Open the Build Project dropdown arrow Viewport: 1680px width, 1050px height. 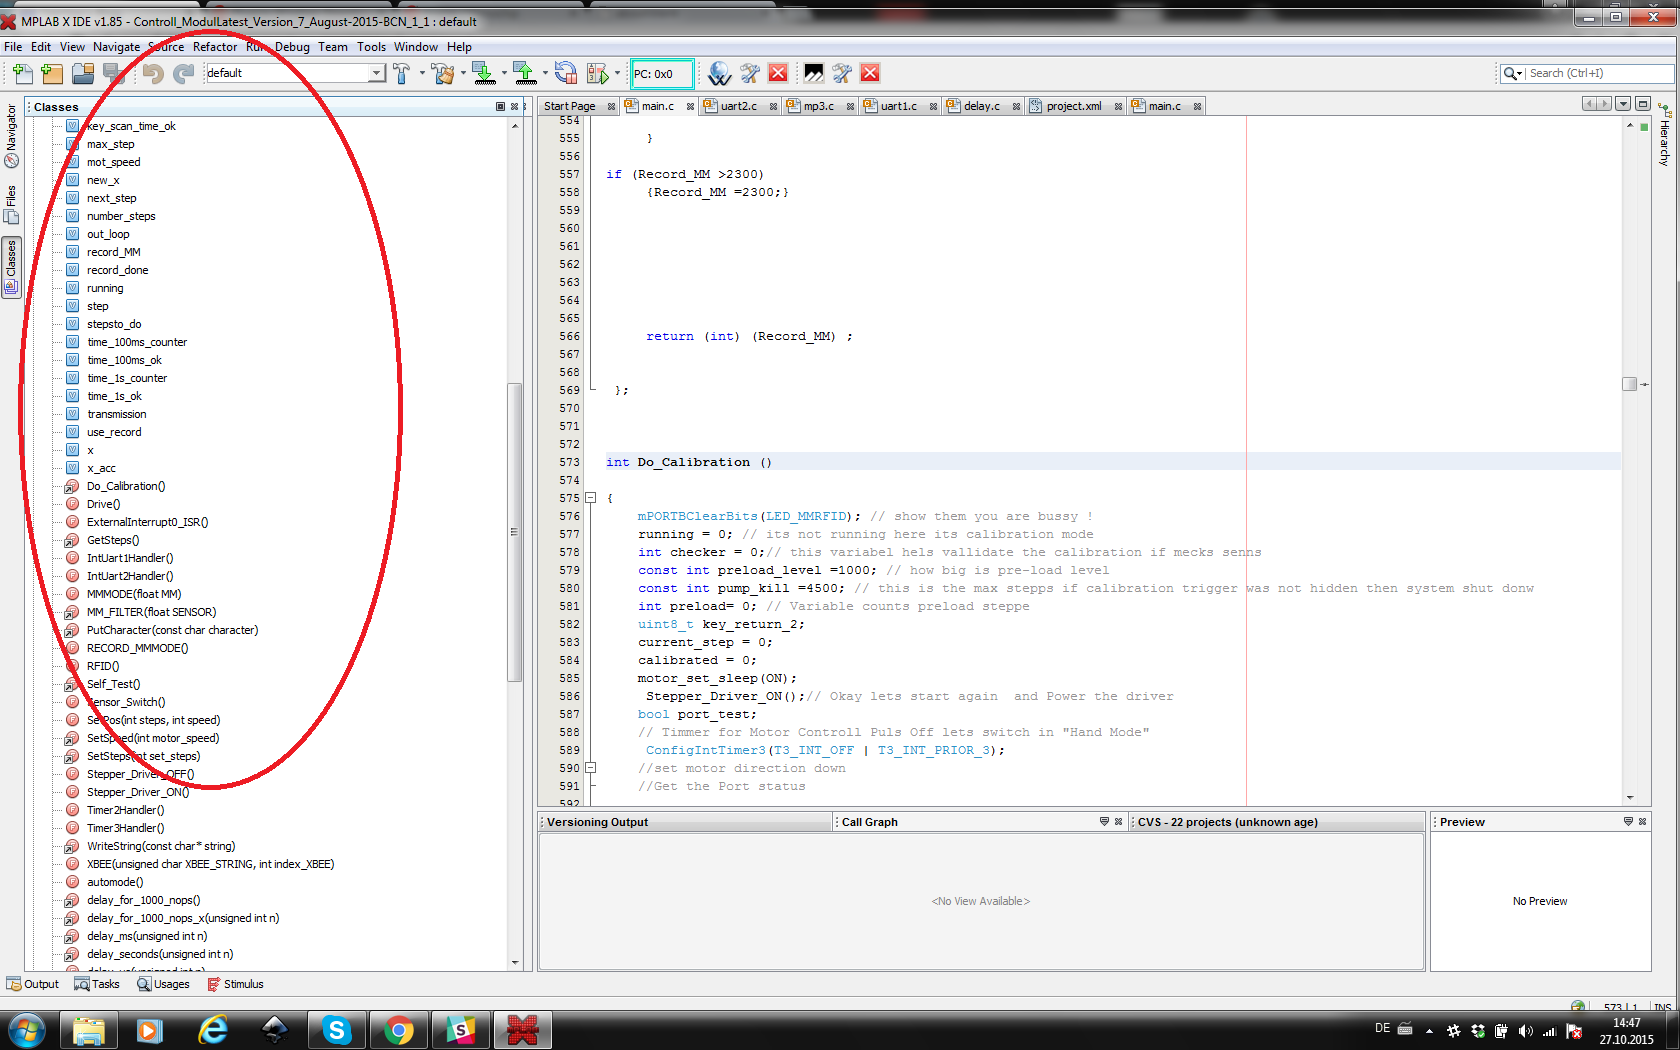coord(421,73)
